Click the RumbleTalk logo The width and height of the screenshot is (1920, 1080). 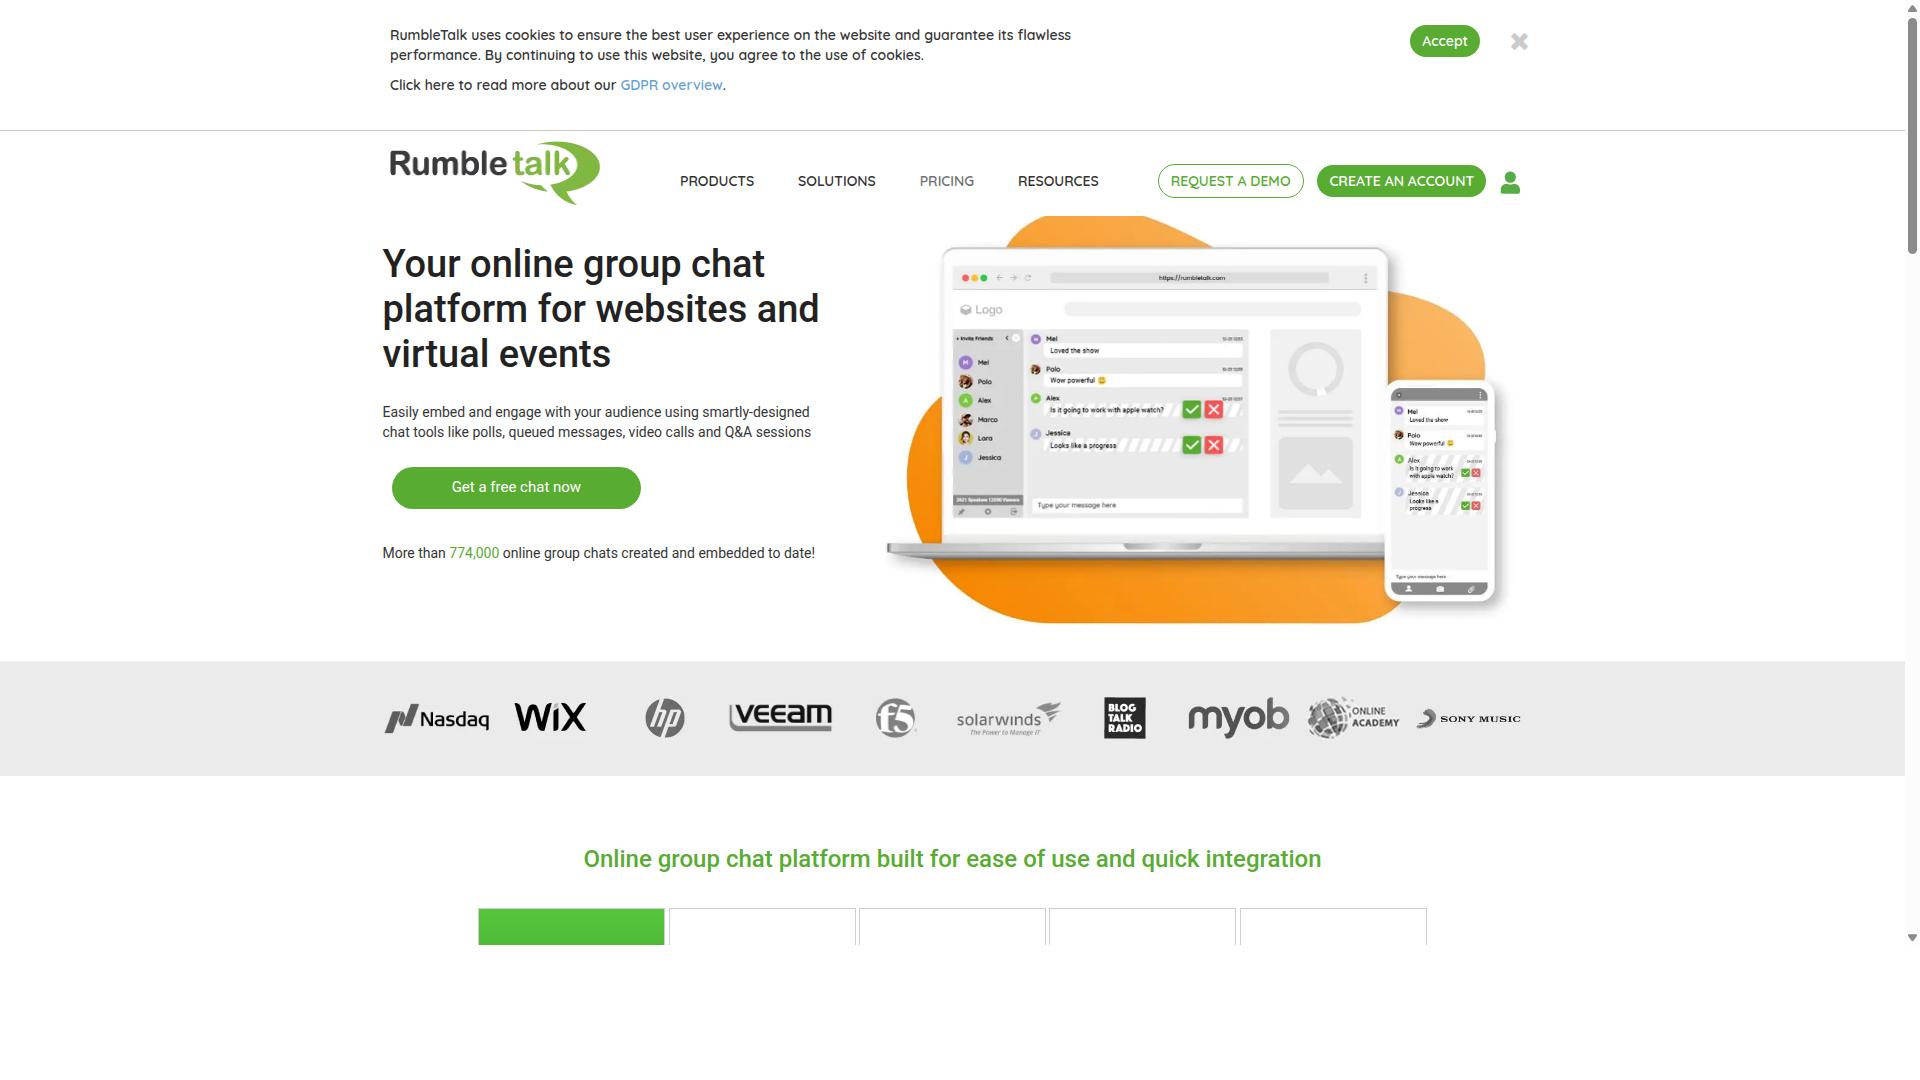click(494, 172)
